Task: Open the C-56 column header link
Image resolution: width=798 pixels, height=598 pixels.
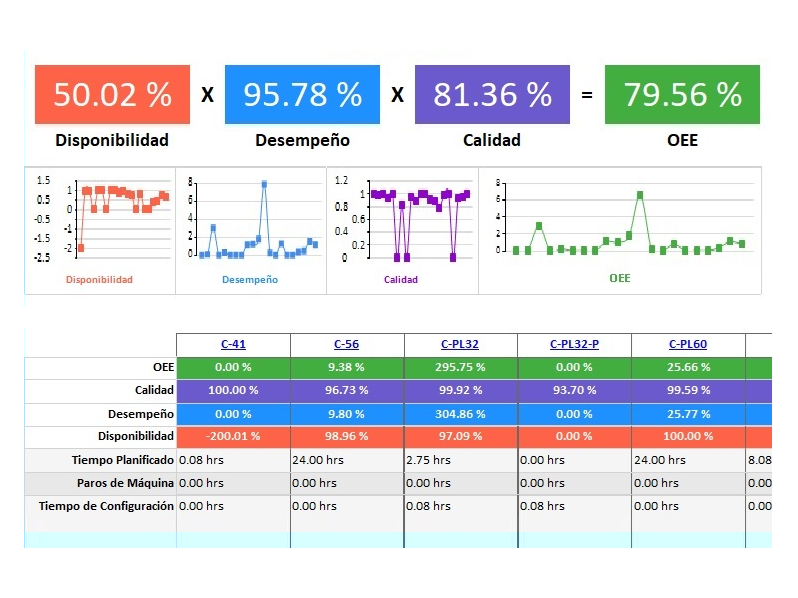Action: [x=347, y=345]
